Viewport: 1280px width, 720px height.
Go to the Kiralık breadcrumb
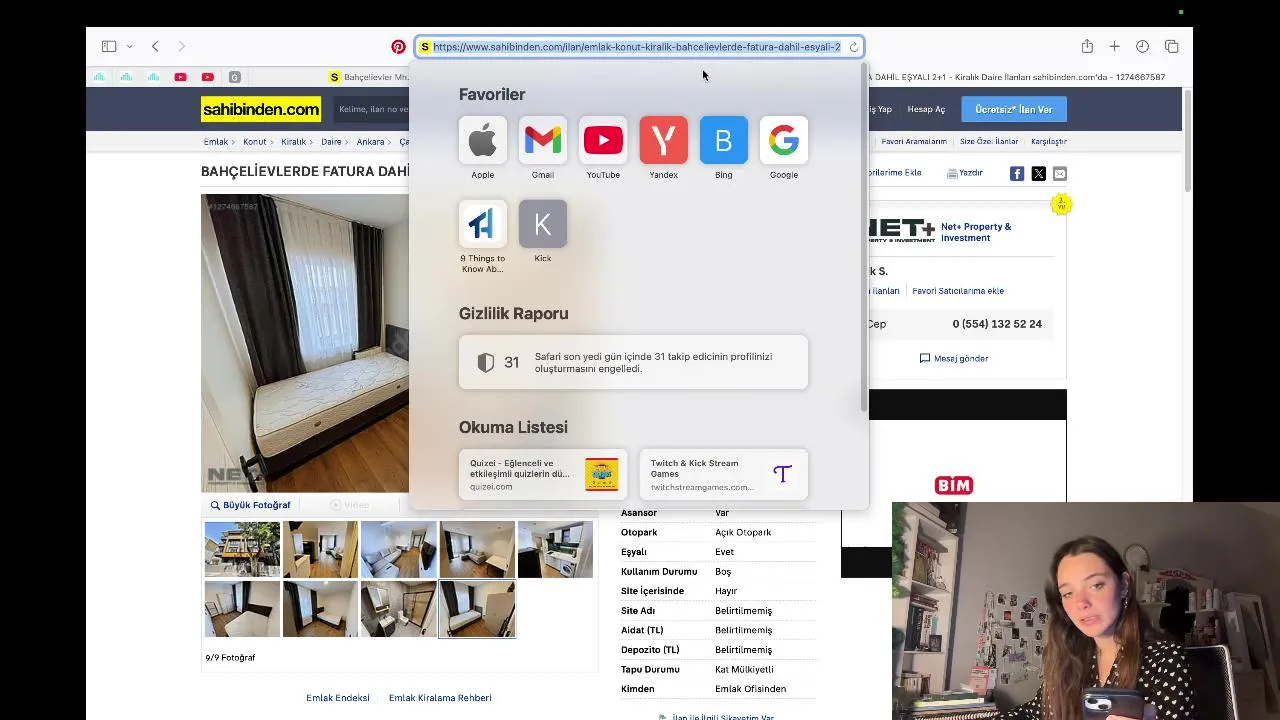point(293,142)
